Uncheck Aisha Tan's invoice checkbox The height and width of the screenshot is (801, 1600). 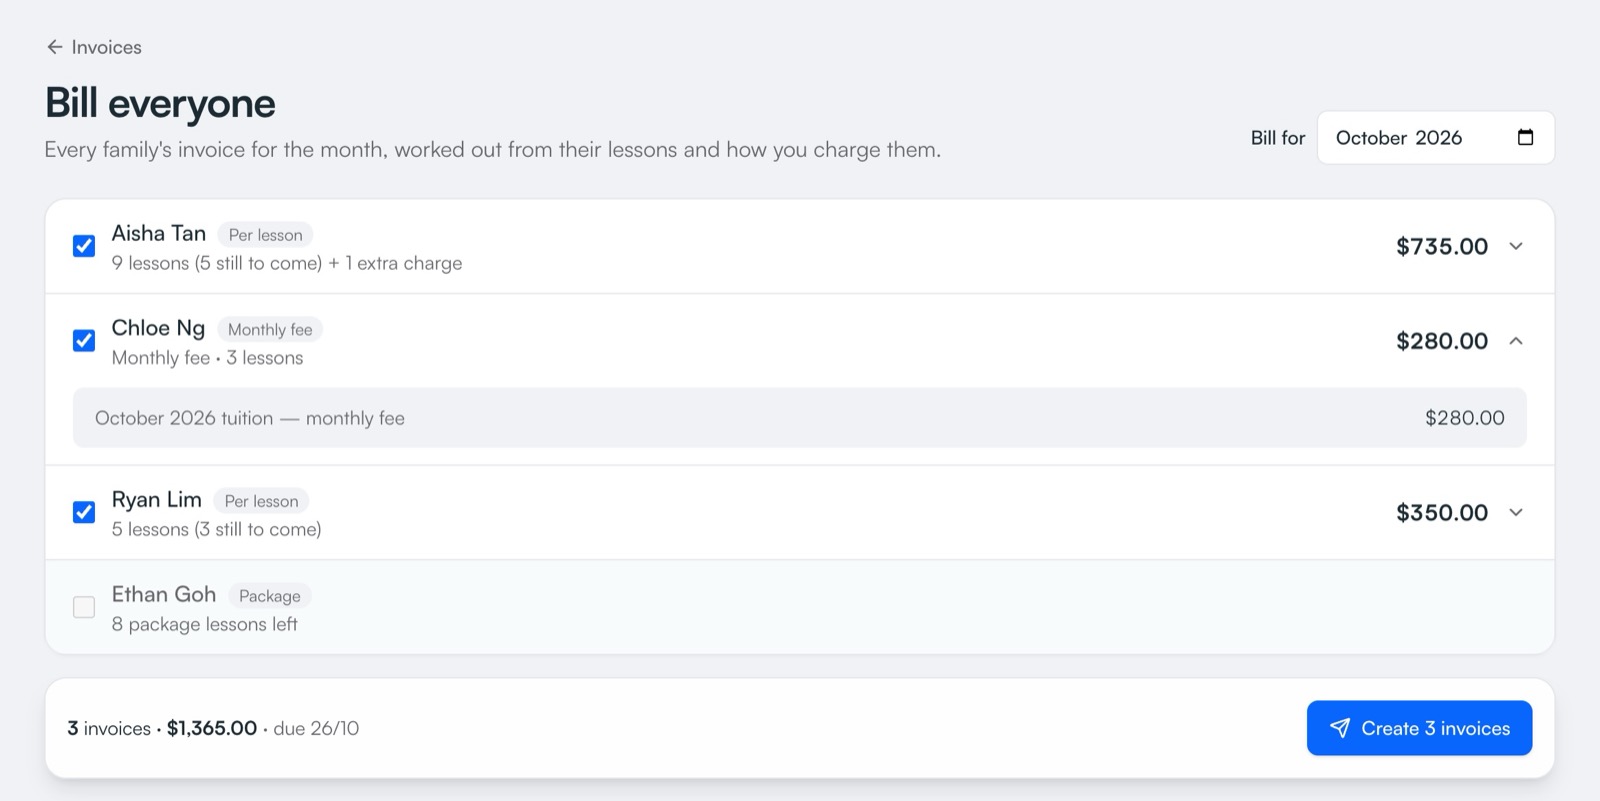84,246
